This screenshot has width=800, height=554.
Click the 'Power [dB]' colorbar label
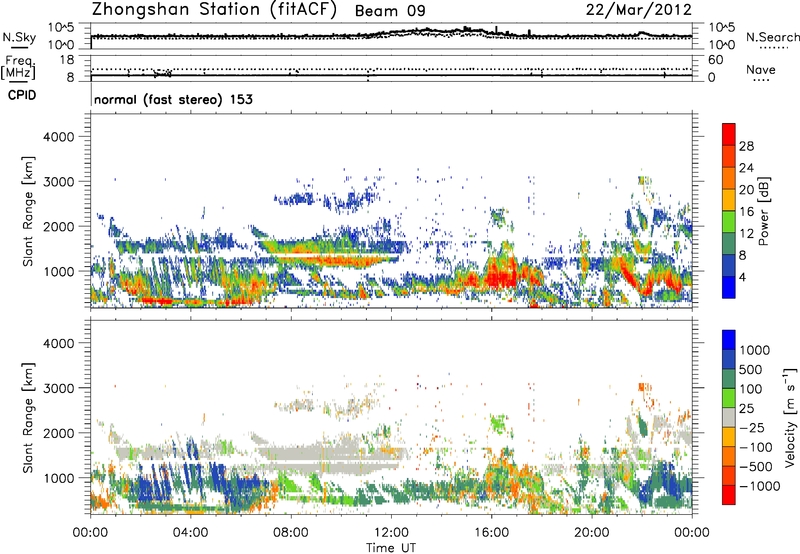pyautogui.click(x=764, y=211)
